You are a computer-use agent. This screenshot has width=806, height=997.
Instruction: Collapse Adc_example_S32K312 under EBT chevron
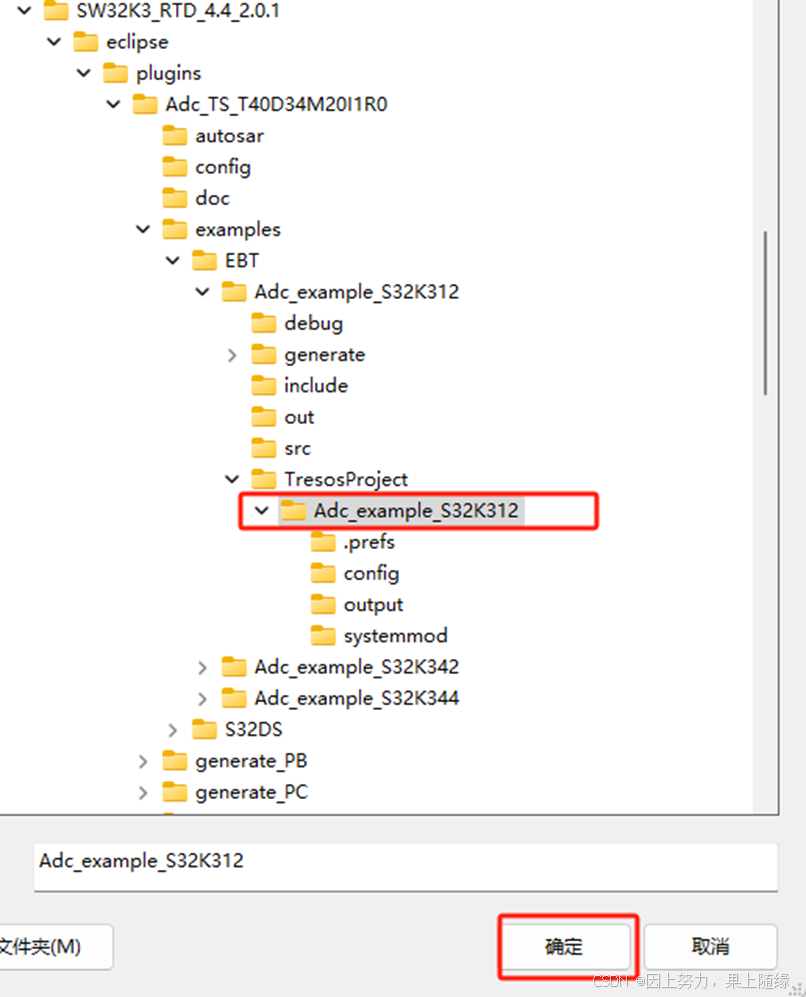[x=203, y=292]
